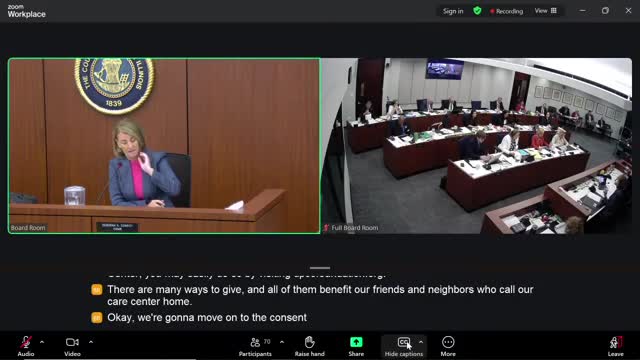The height and width of the screenshot is (360, 640).
Task: Minimize the Zoom window
Action: tap(582, 11)
